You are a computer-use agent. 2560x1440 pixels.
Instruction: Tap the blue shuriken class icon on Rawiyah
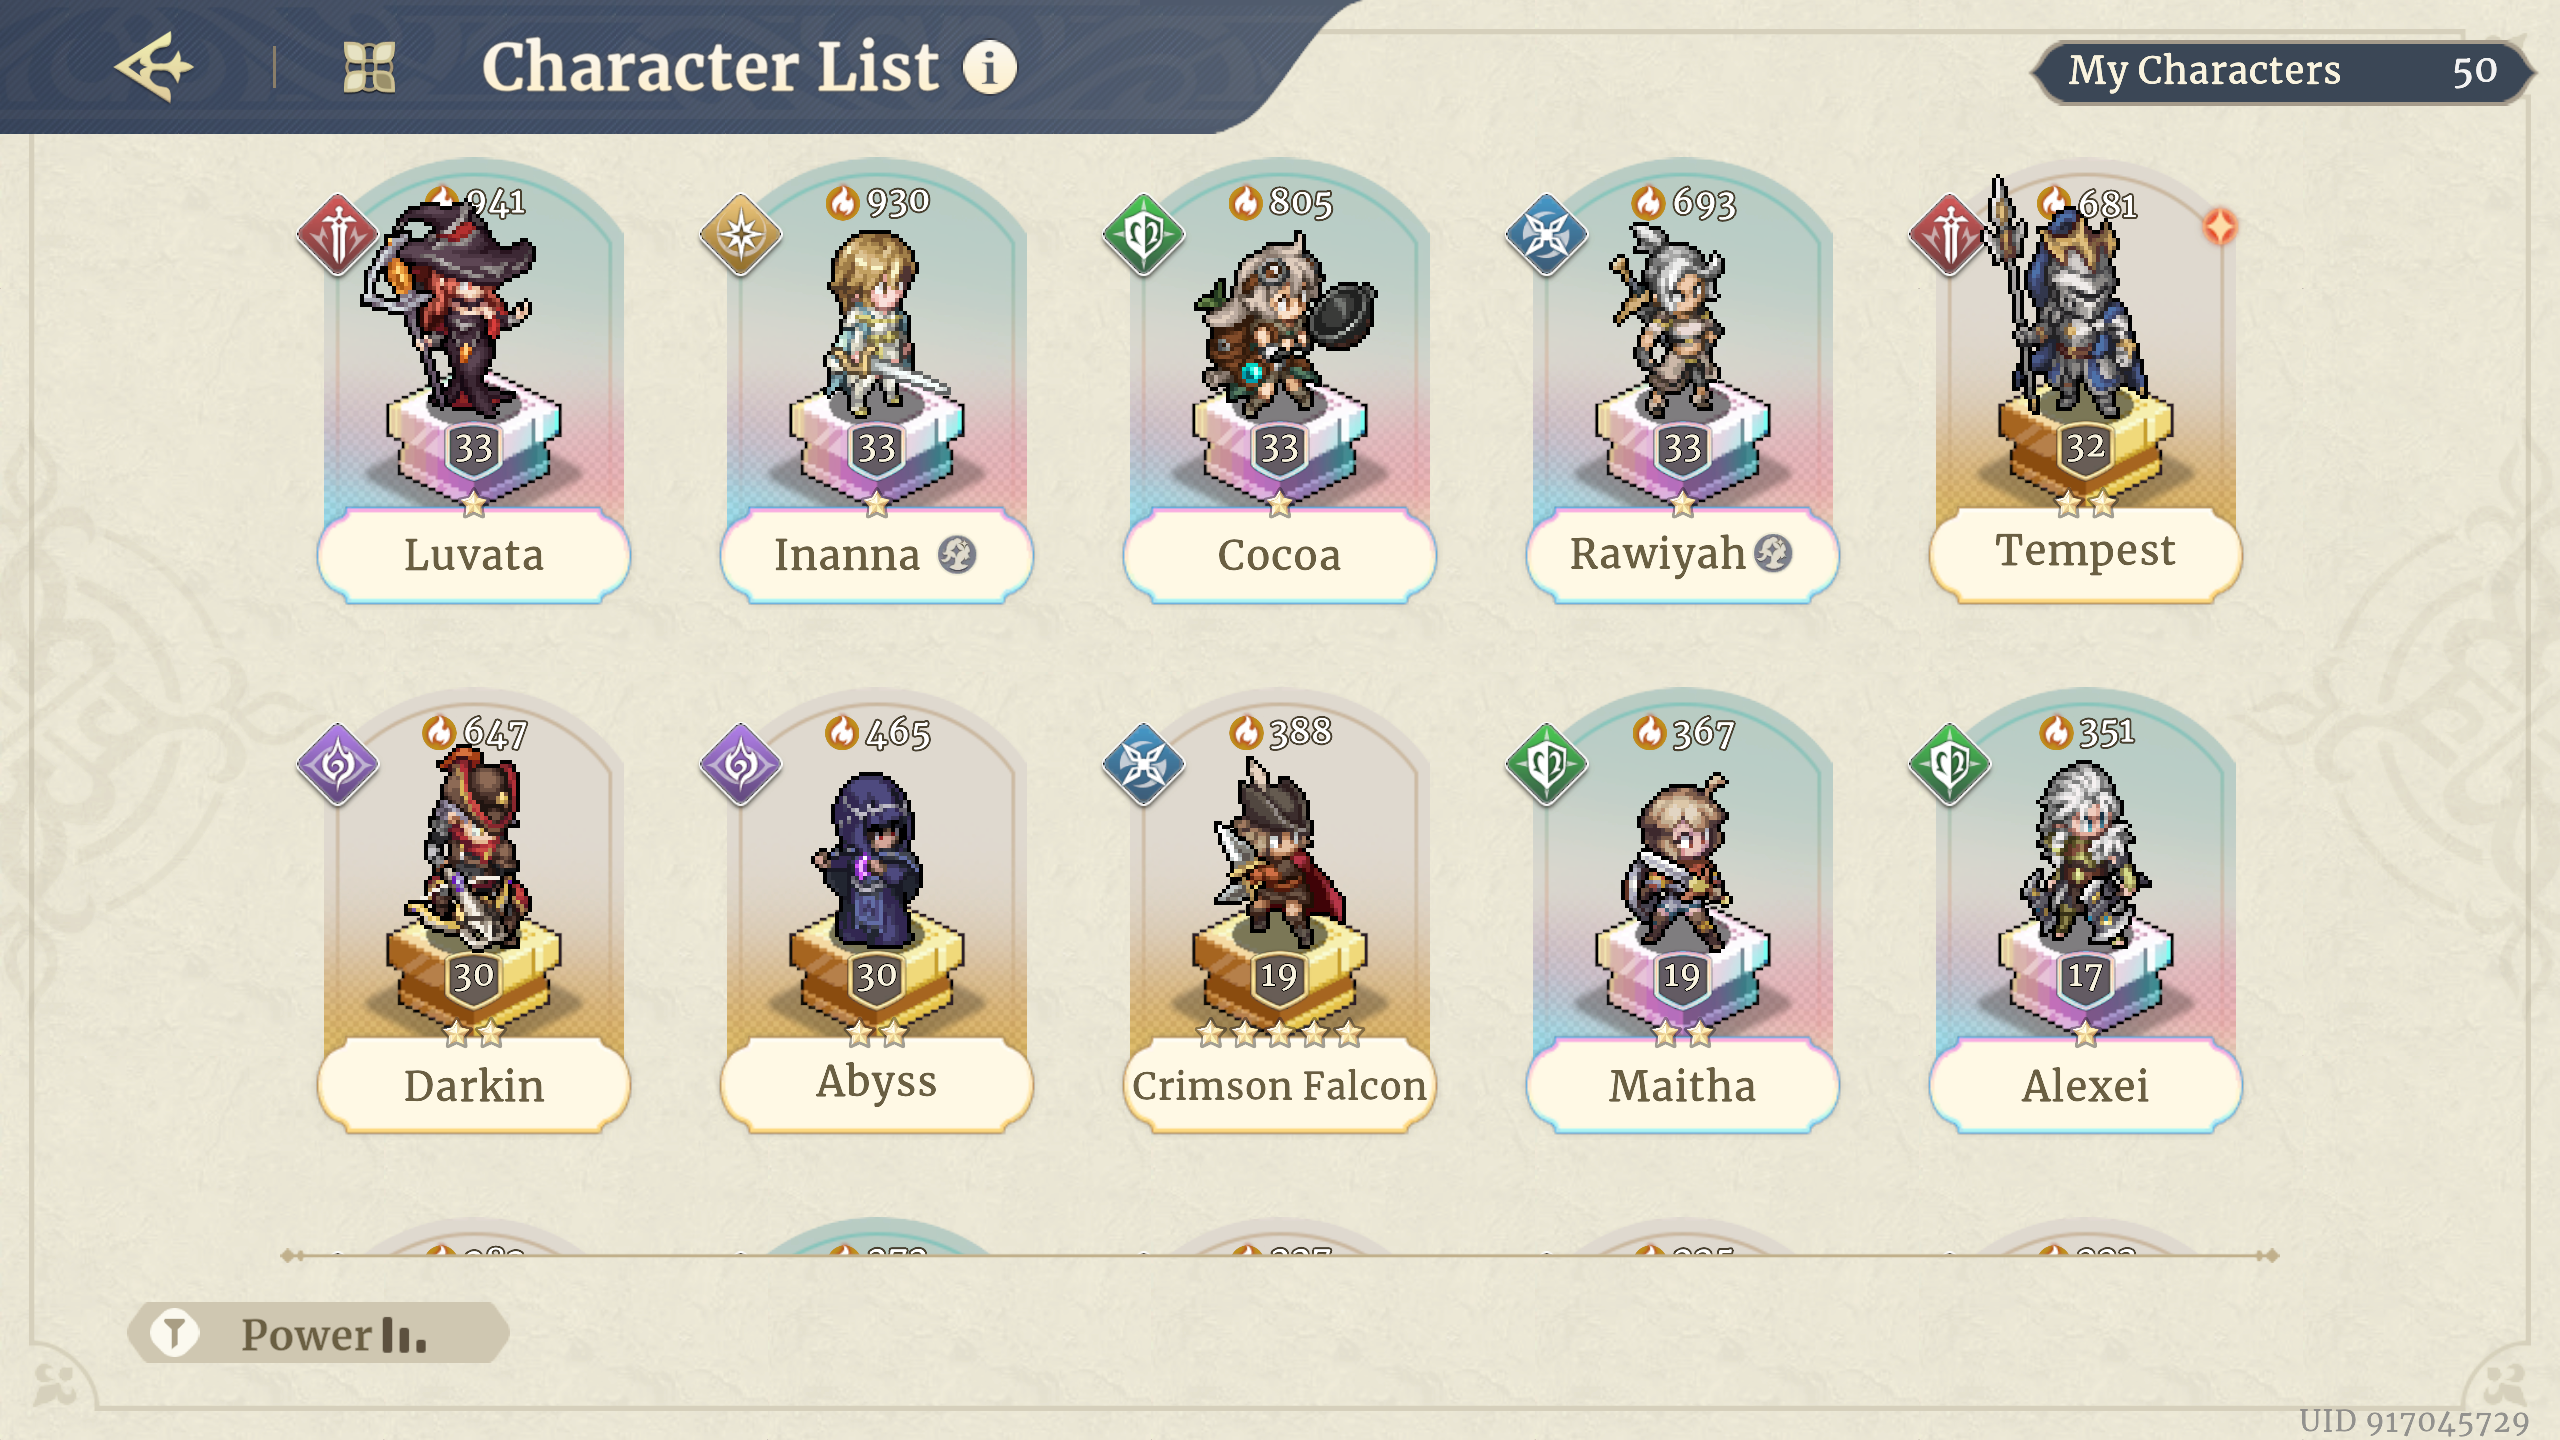point(1547,235)
